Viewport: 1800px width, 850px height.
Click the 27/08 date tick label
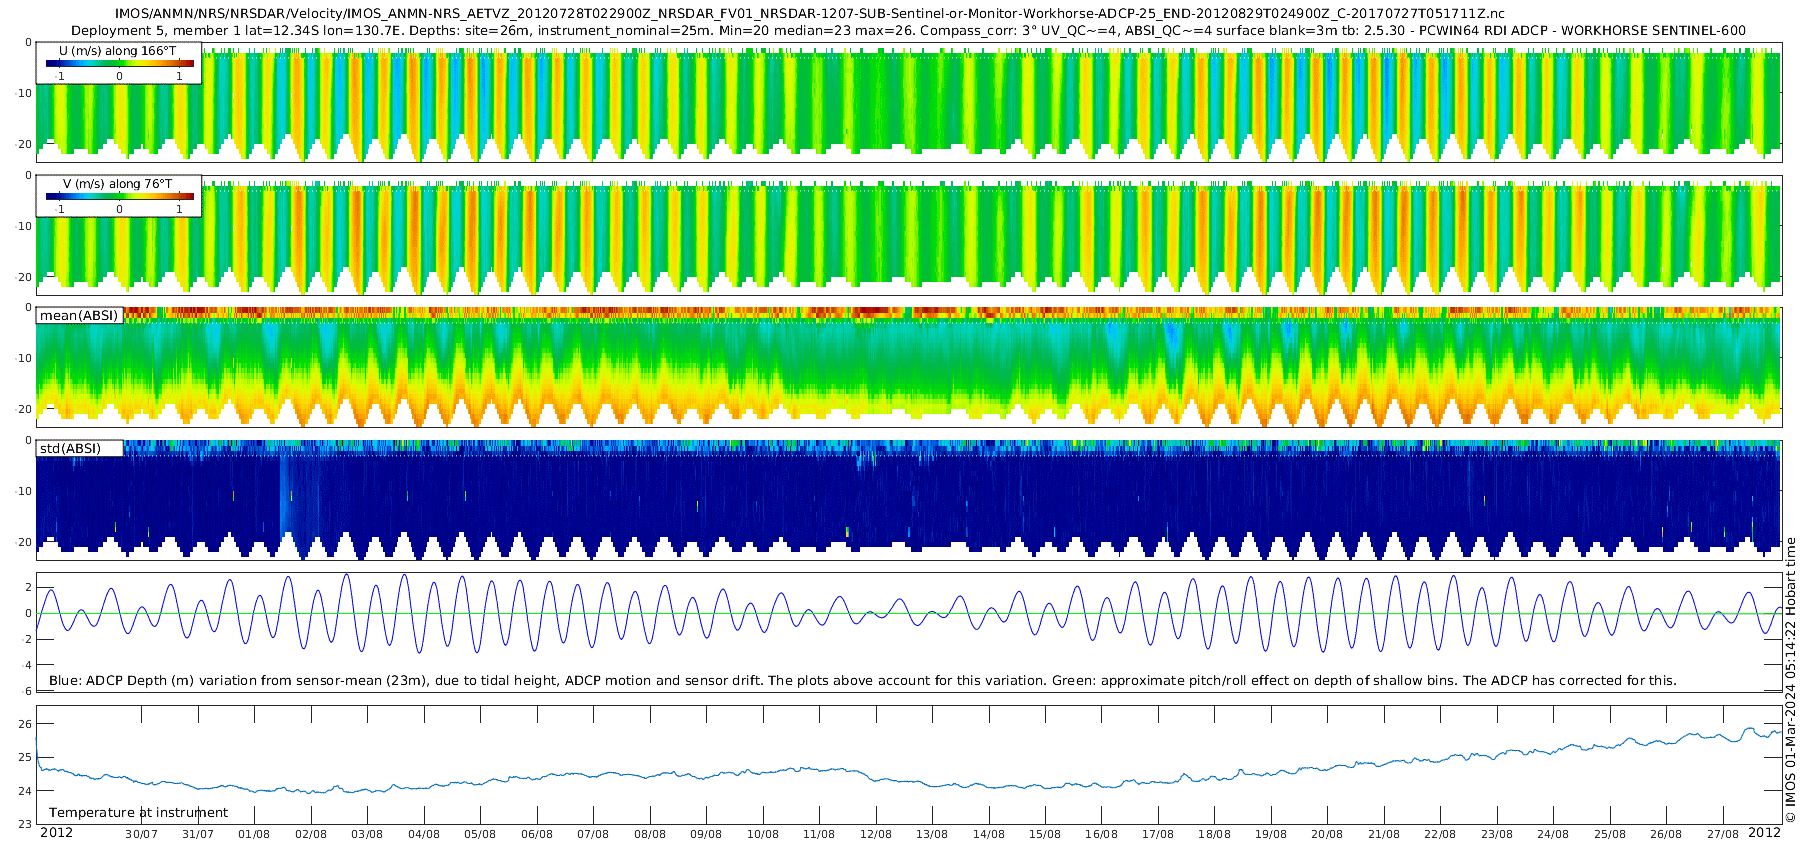pos(1722,834)
